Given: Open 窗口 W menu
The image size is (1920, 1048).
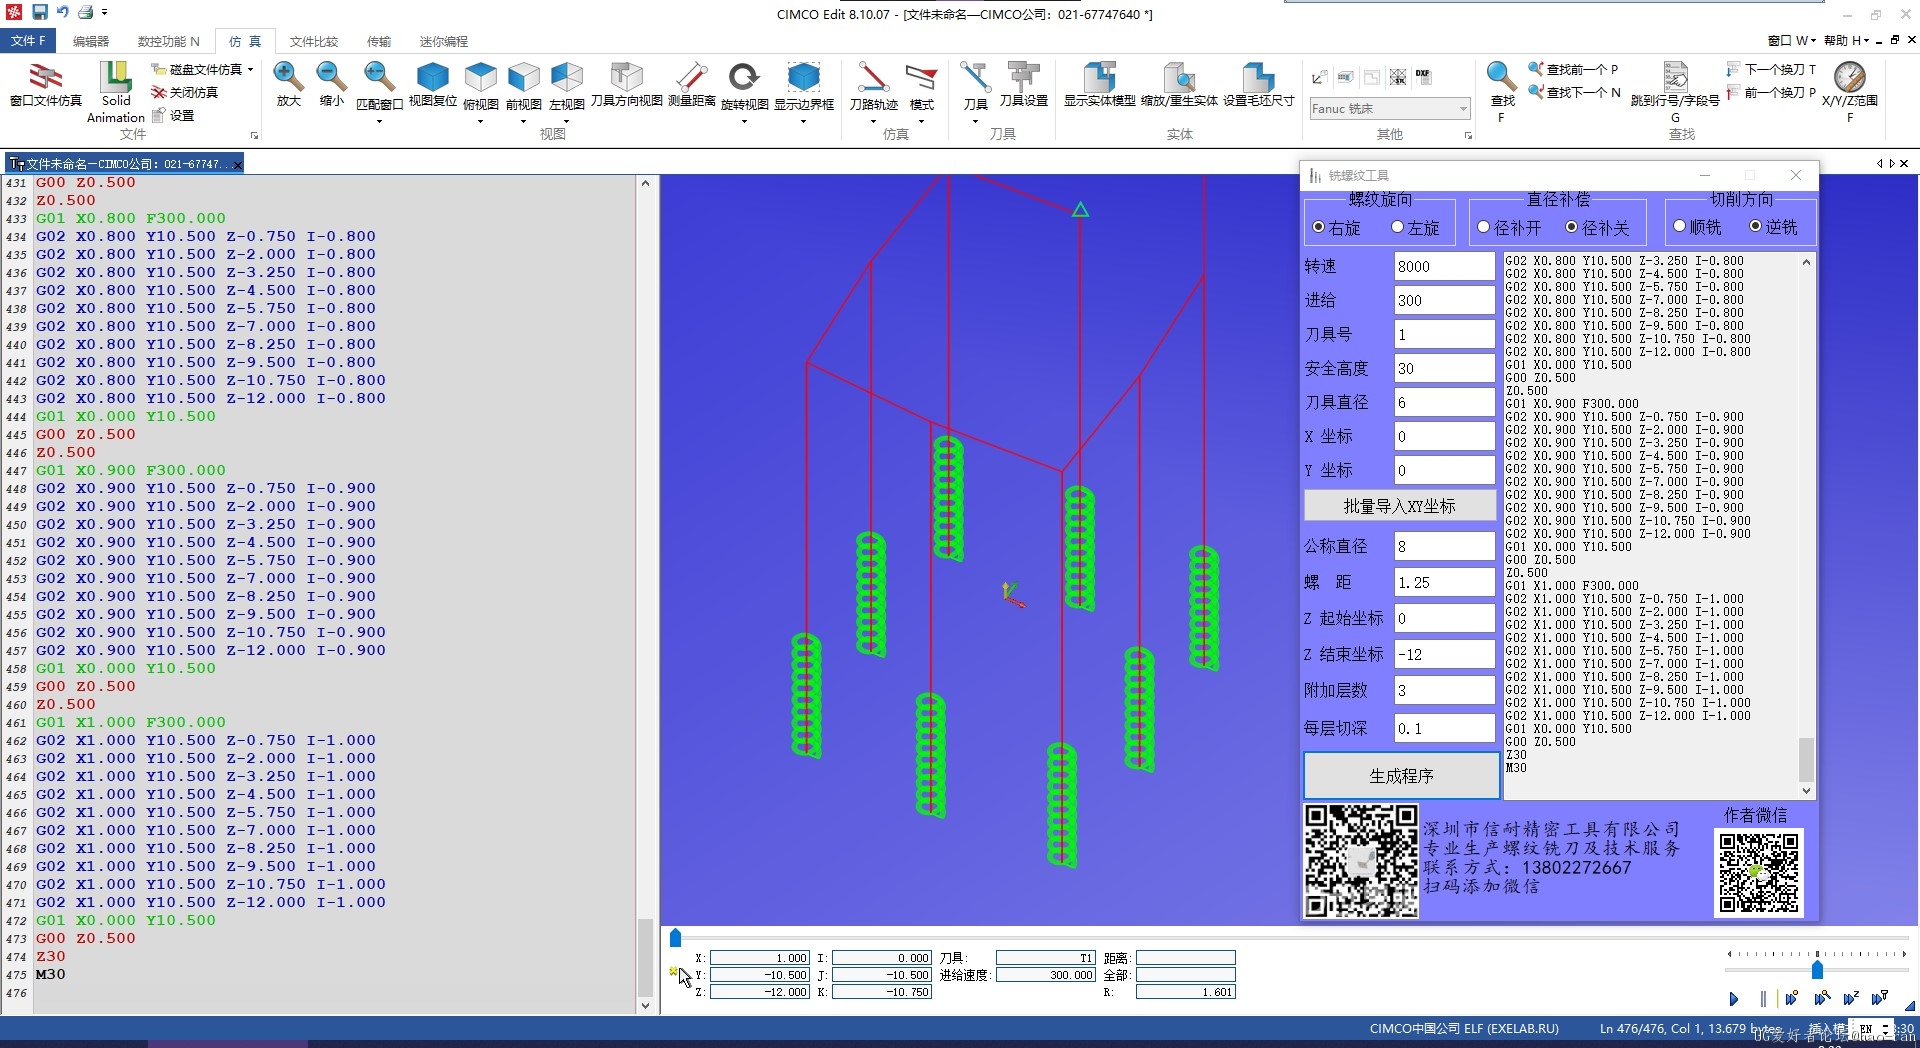Looking at the screenshot, I should (x=1791, y=40).
